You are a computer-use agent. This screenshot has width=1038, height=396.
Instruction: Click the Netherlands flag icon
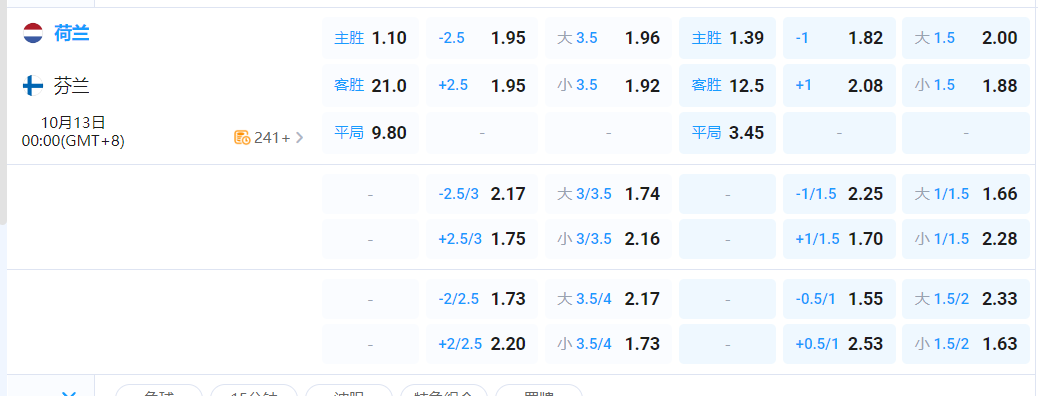(32, 33)
